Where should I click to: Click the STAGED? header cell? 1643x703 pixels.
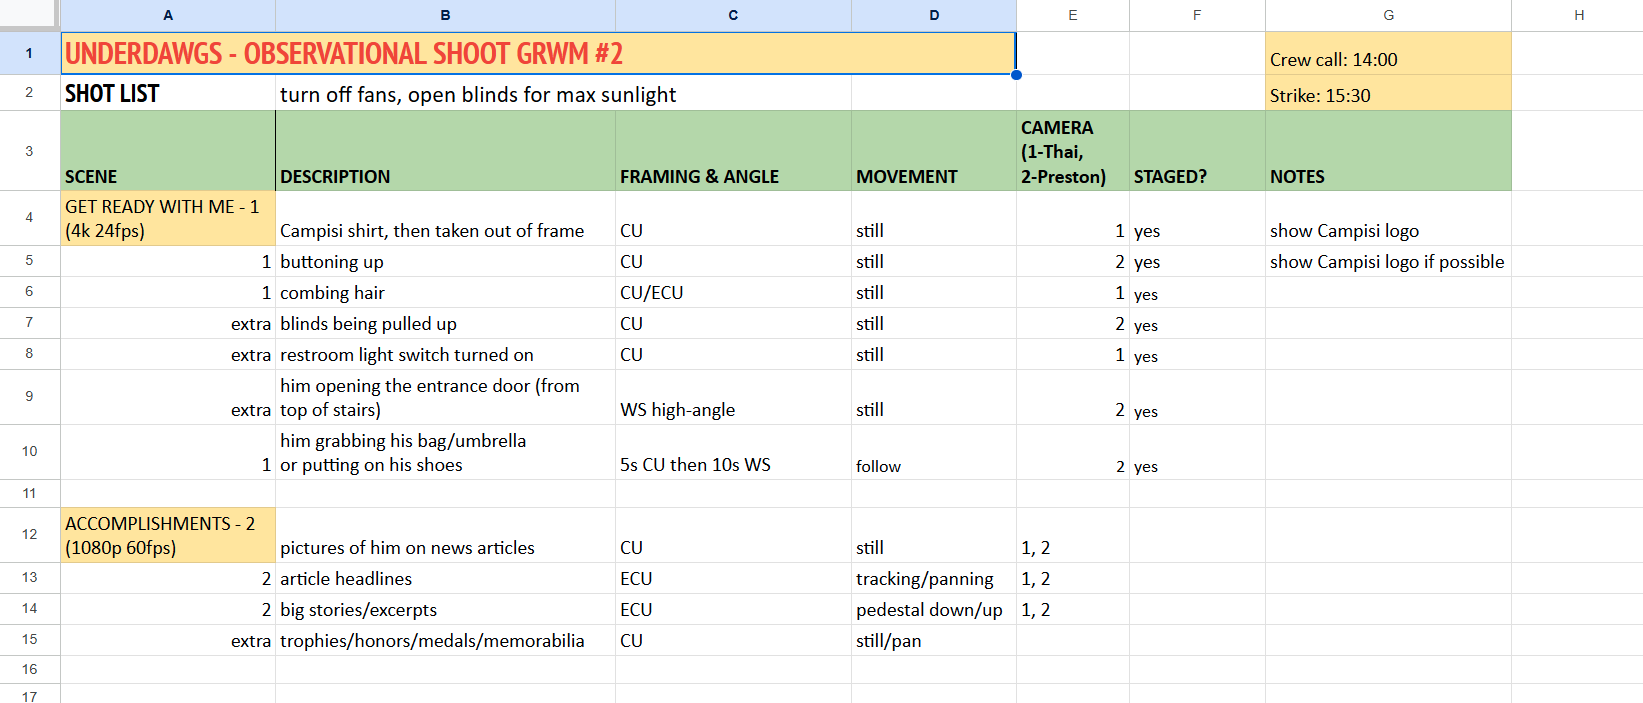1197,151
